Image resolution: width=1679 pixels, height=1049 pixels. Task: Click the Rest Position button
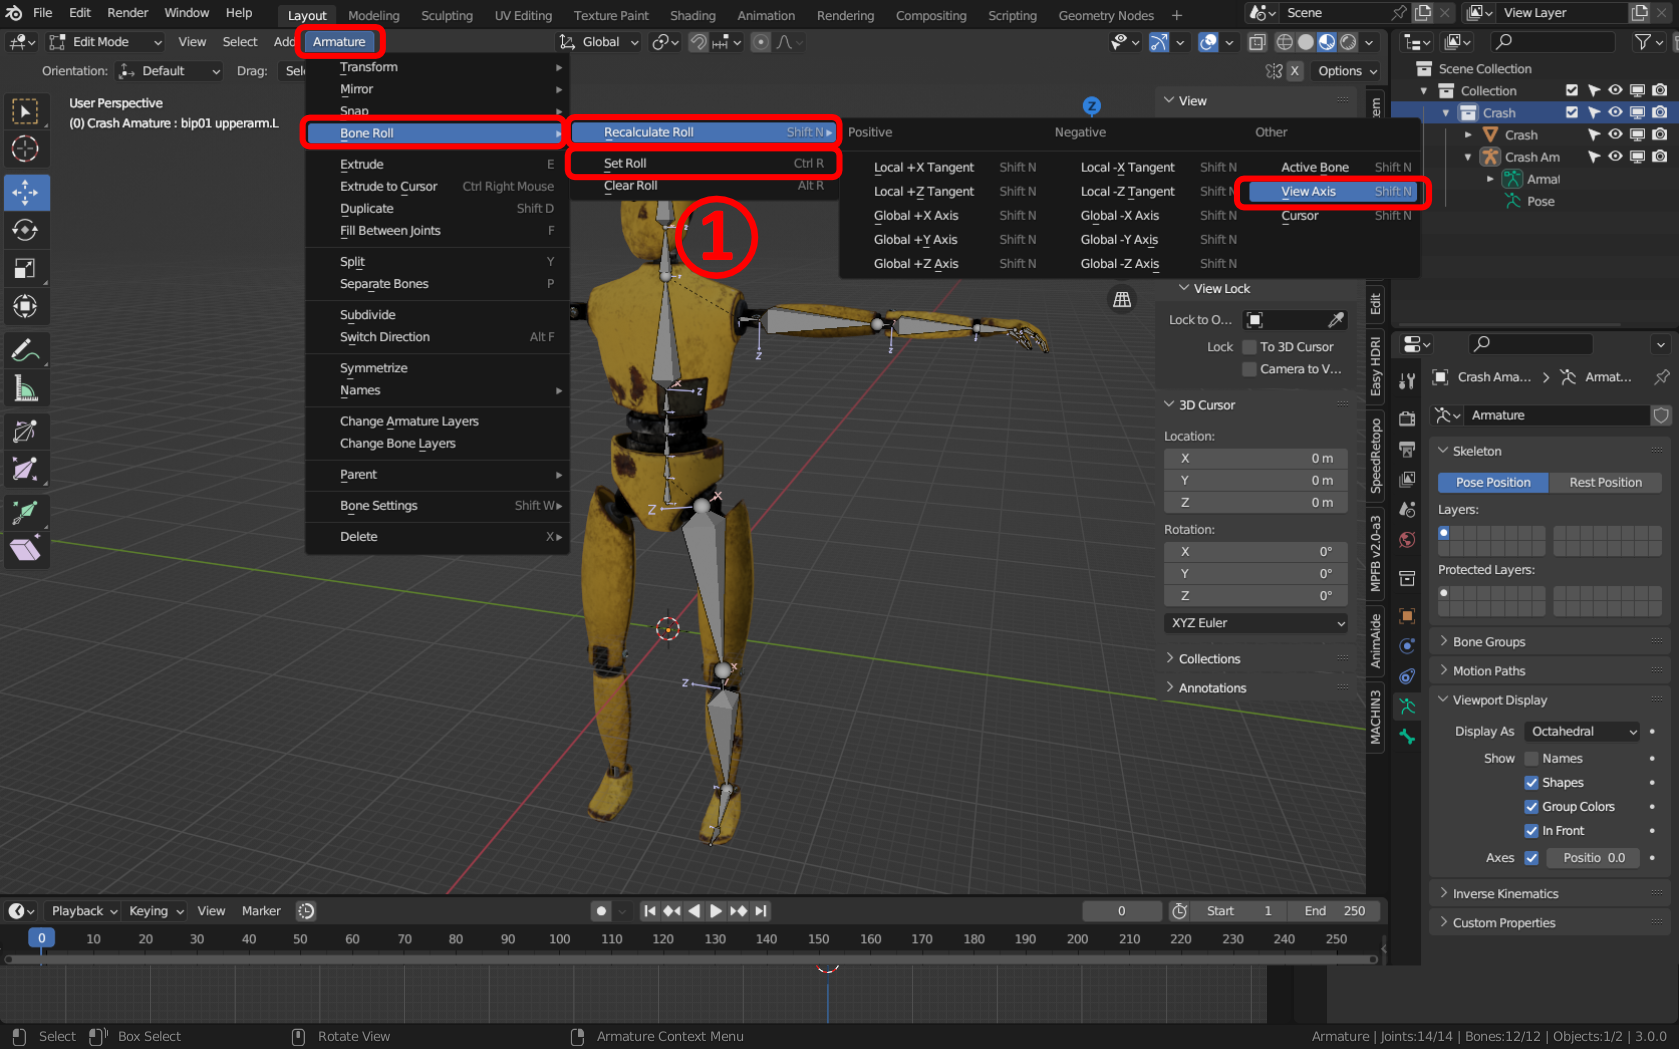tap(1605, 482)
